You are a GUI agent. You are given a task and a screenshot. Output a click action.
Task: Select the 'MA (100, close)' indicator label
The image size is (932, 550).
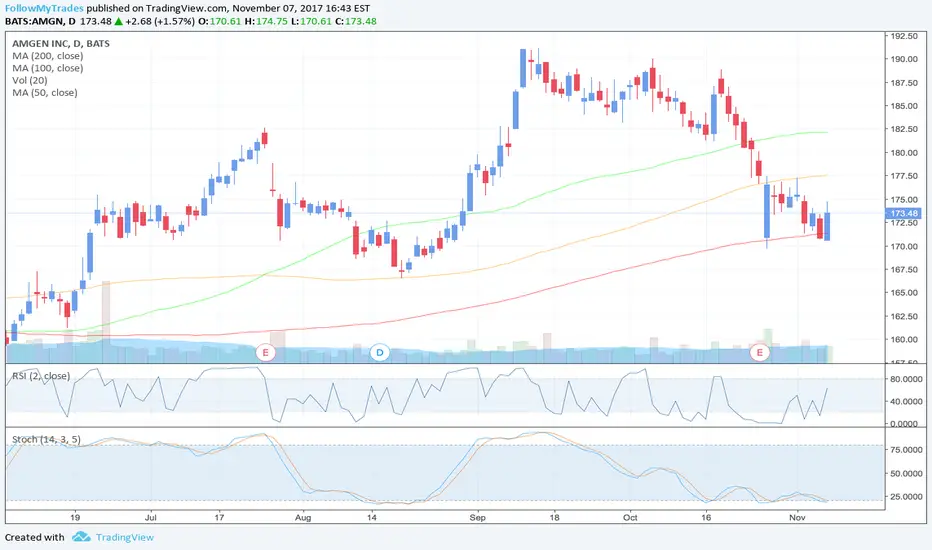48,68
